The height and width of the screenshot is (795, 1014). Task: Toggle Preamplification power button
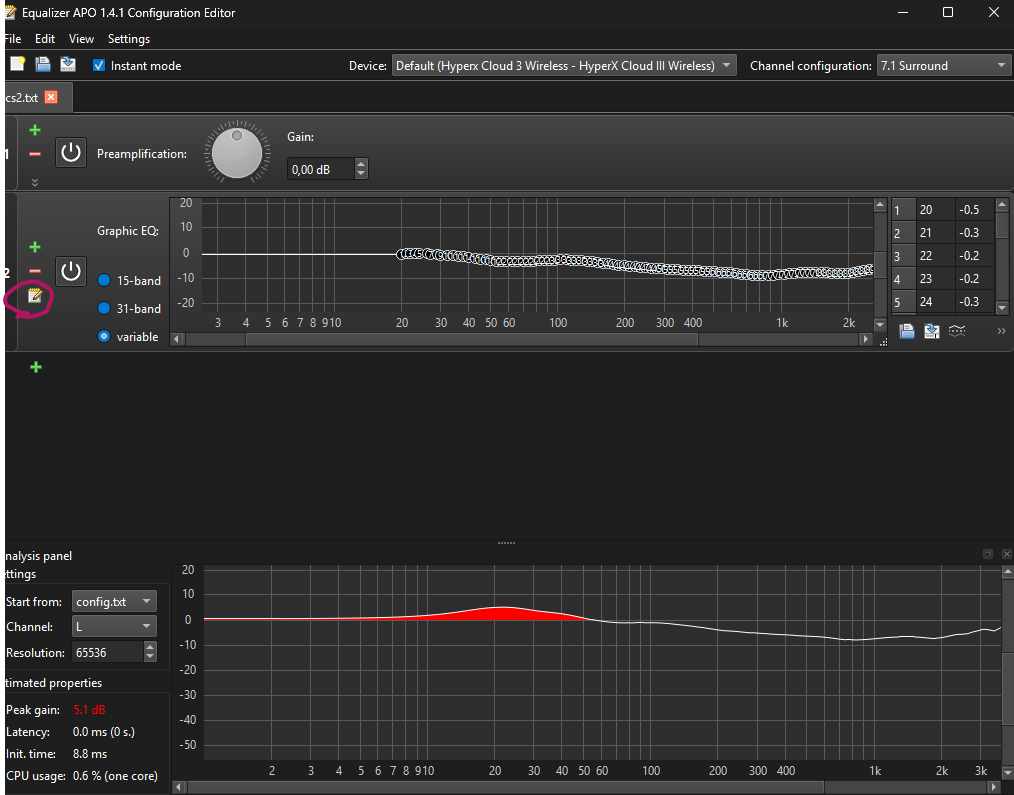click(x=70, y=153)
